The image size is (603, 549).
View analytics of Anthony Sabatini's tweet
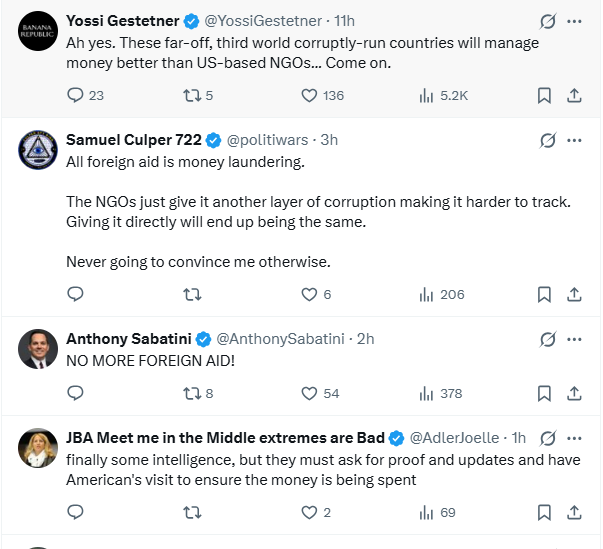(427, 393)
